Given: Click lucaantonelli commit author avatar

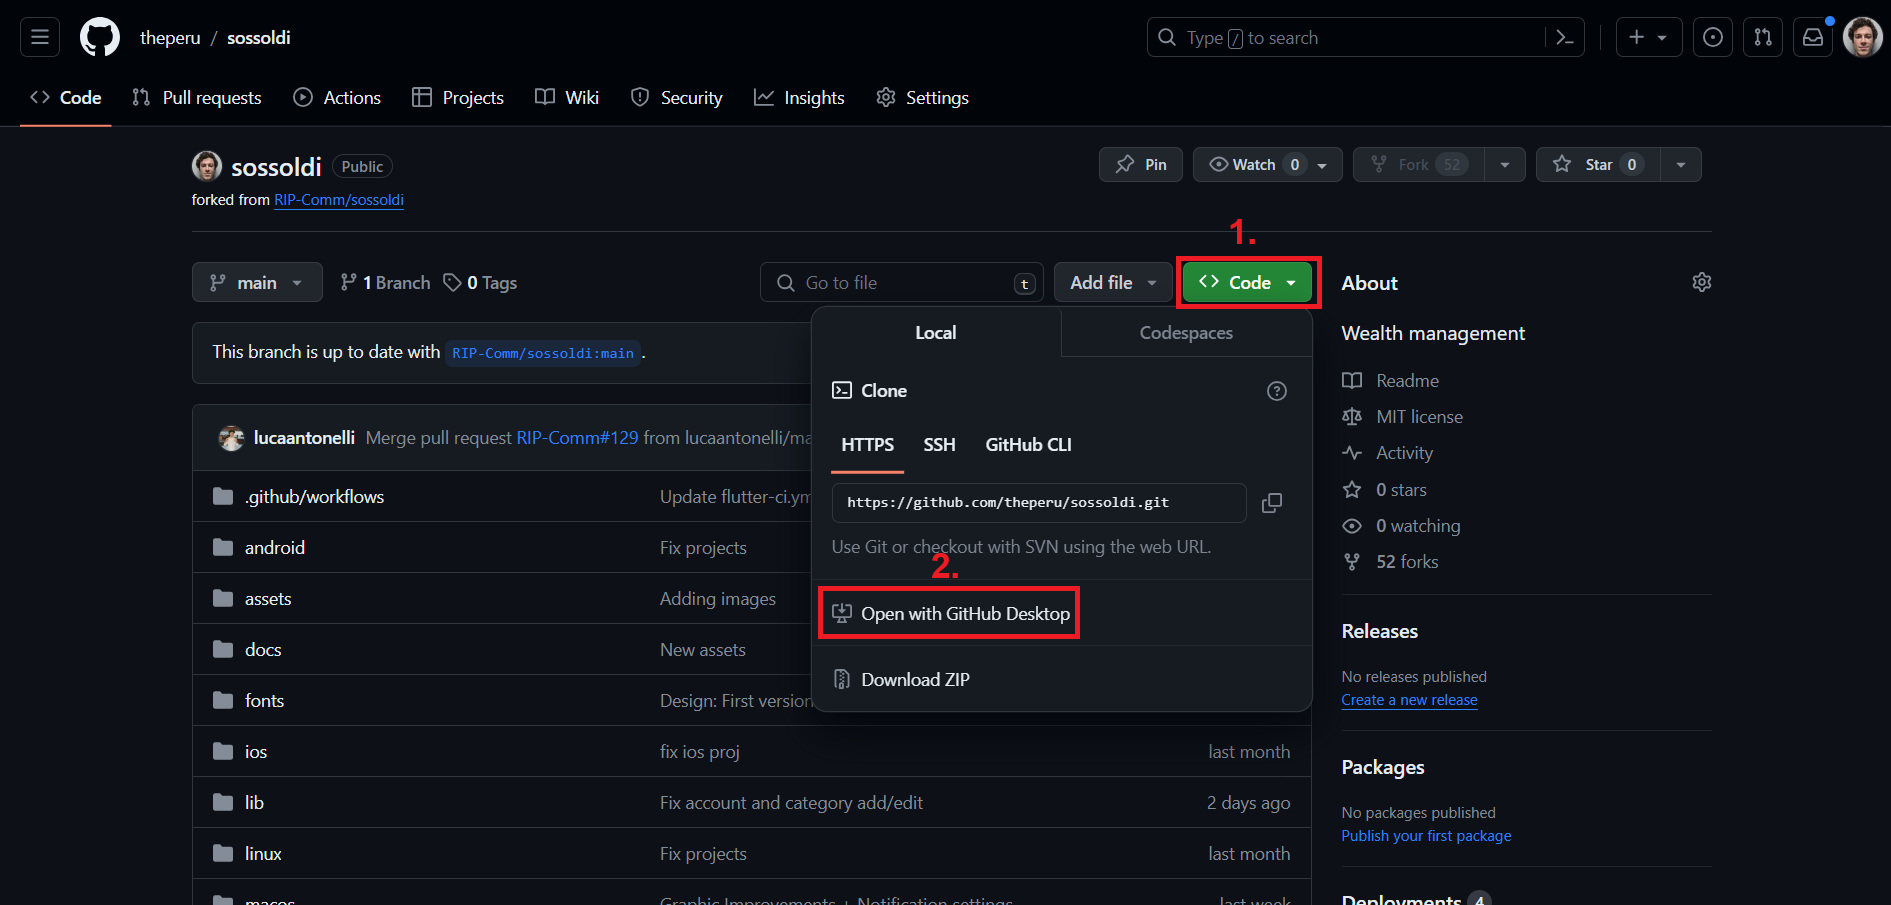Looking at the screenshot, I should click(231, 438).
